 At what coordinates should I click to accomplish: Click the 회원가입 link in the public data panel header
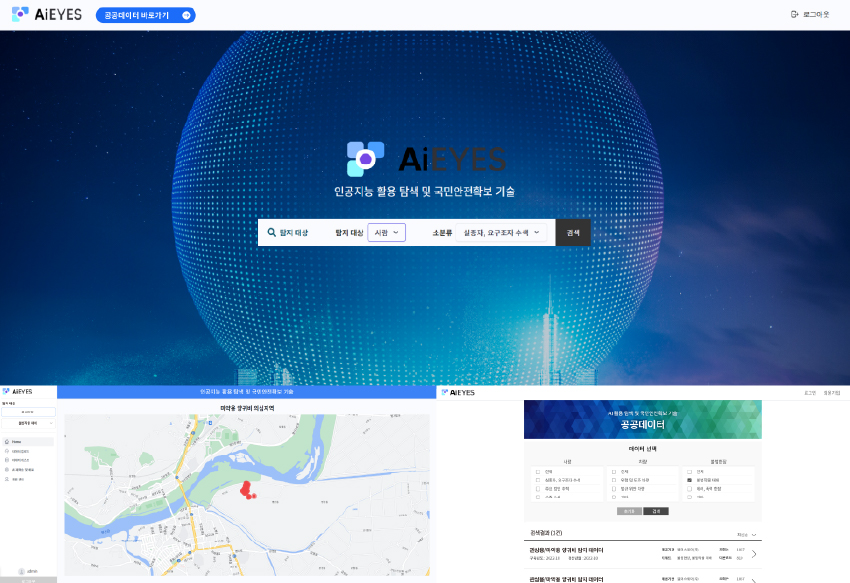832,393
